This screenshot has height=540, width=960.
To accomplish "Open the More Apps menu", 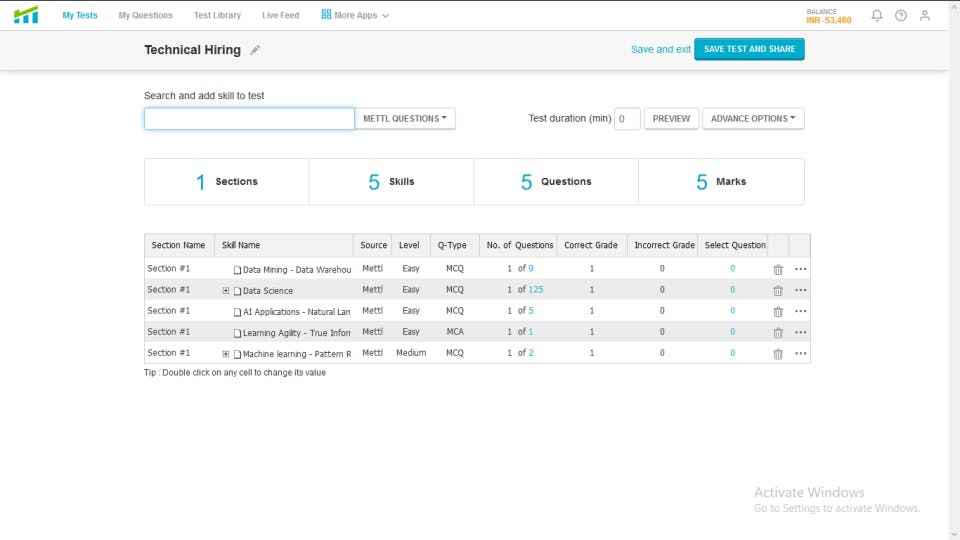I will click(x=355, y=16).
